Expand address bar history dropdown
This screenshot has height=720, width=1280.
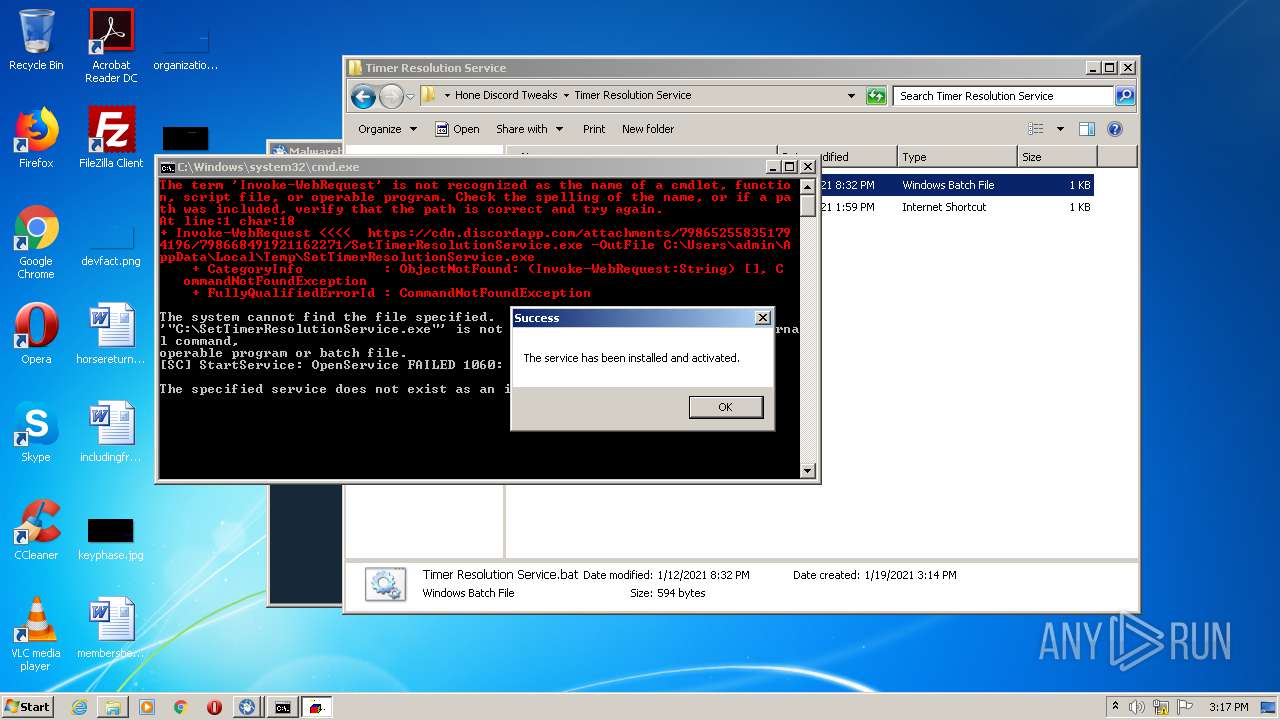click(x=851, y=96)
